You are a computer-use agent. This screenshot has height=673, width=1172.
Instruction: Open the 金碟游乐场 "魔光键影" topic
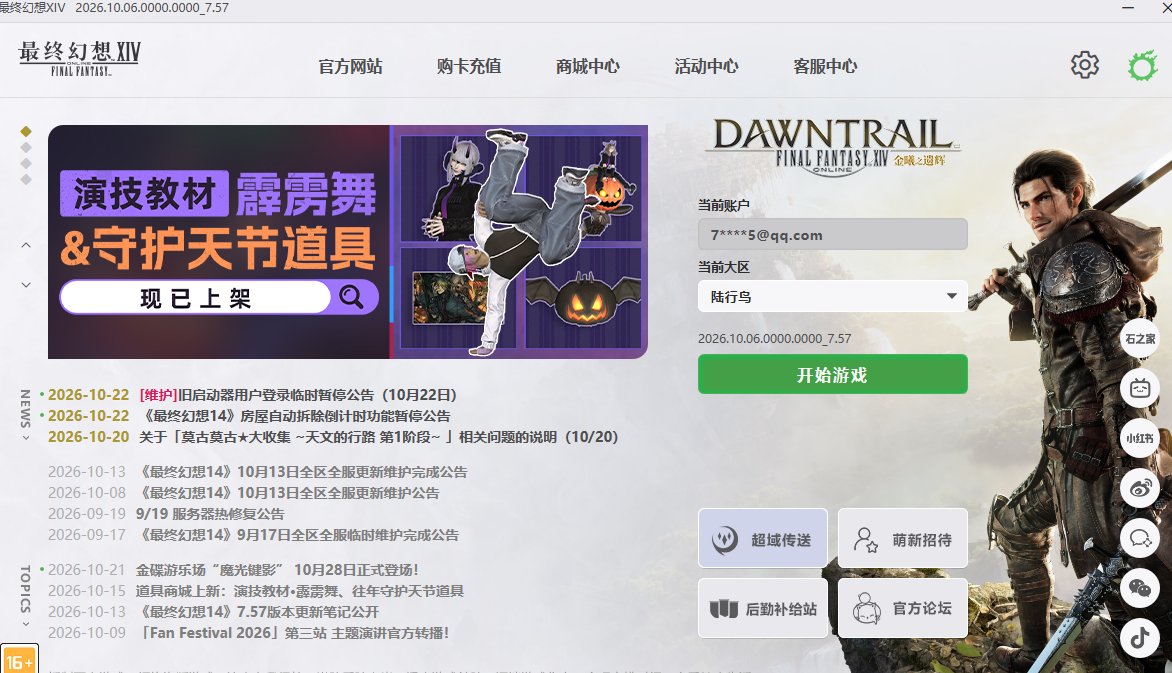coord(277,570)
